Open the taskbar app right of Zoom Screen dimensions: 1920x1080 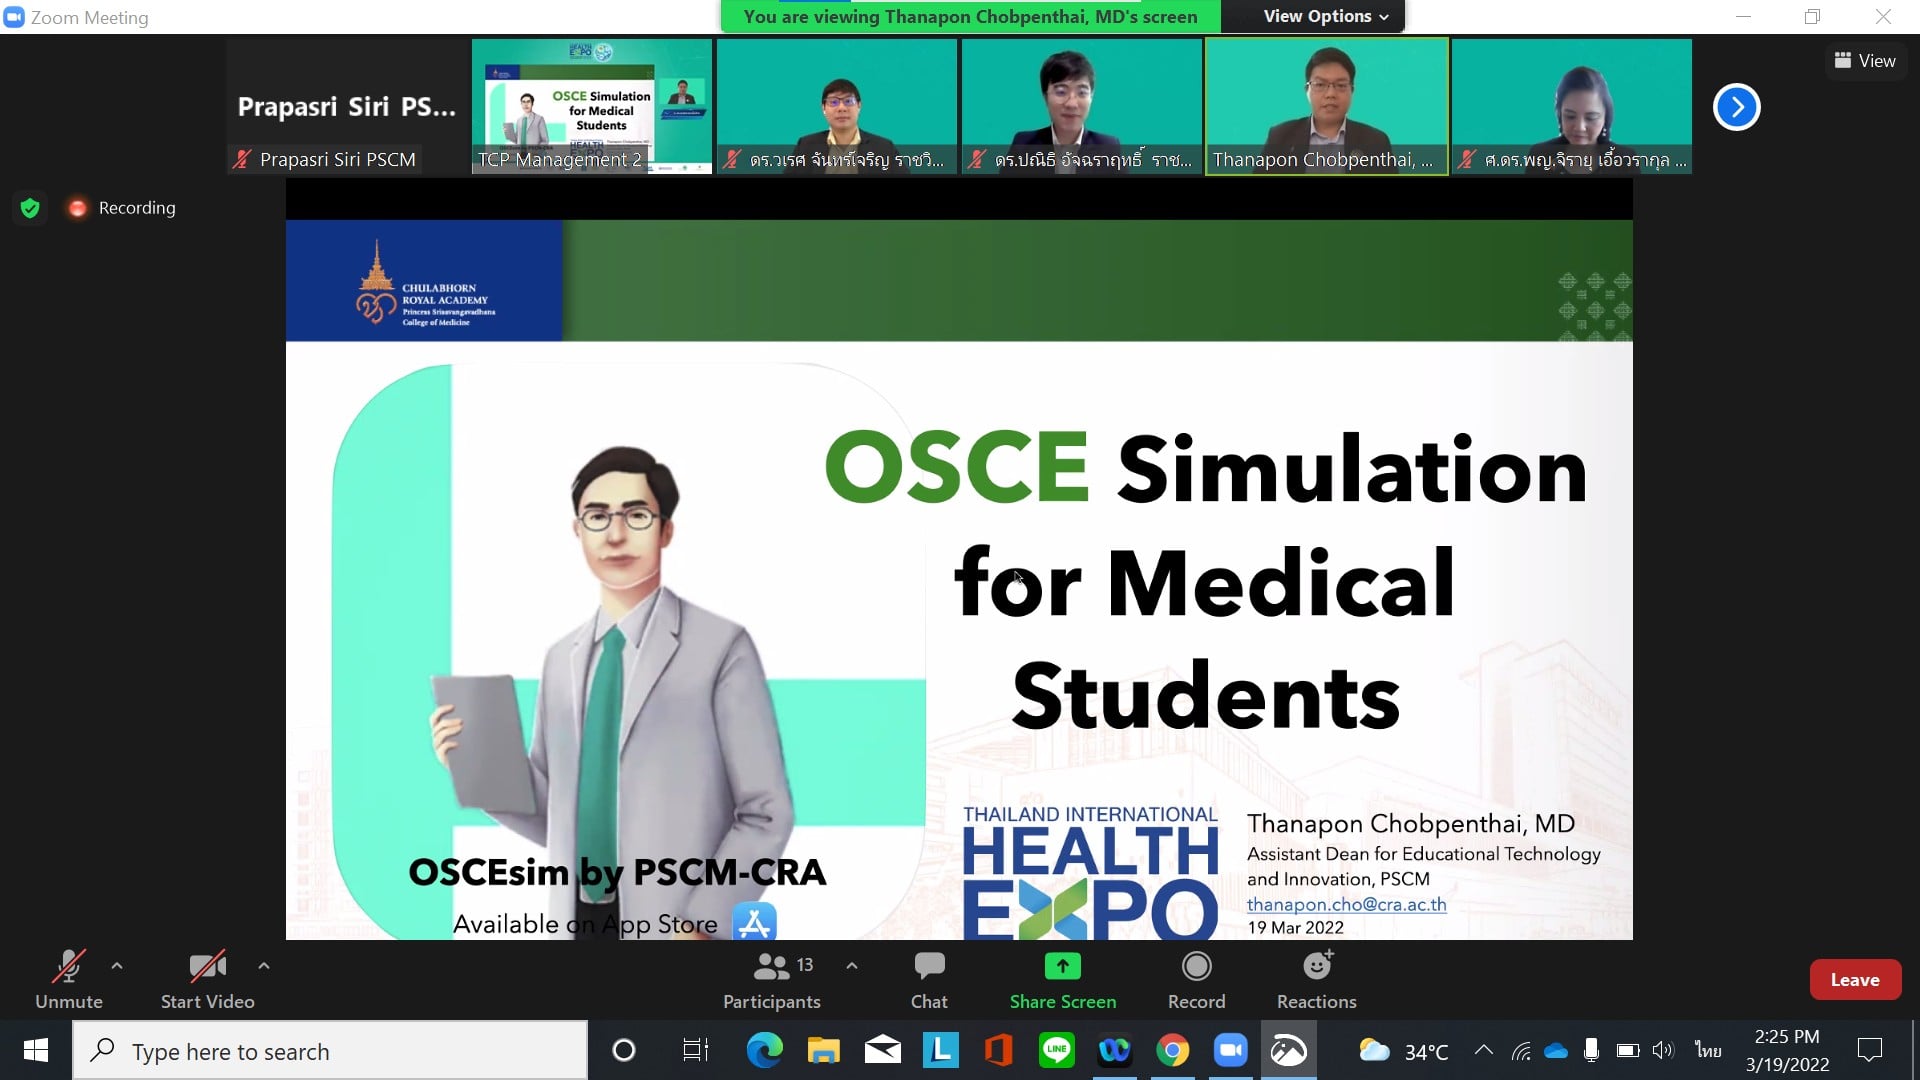tap(1288, 1051)
